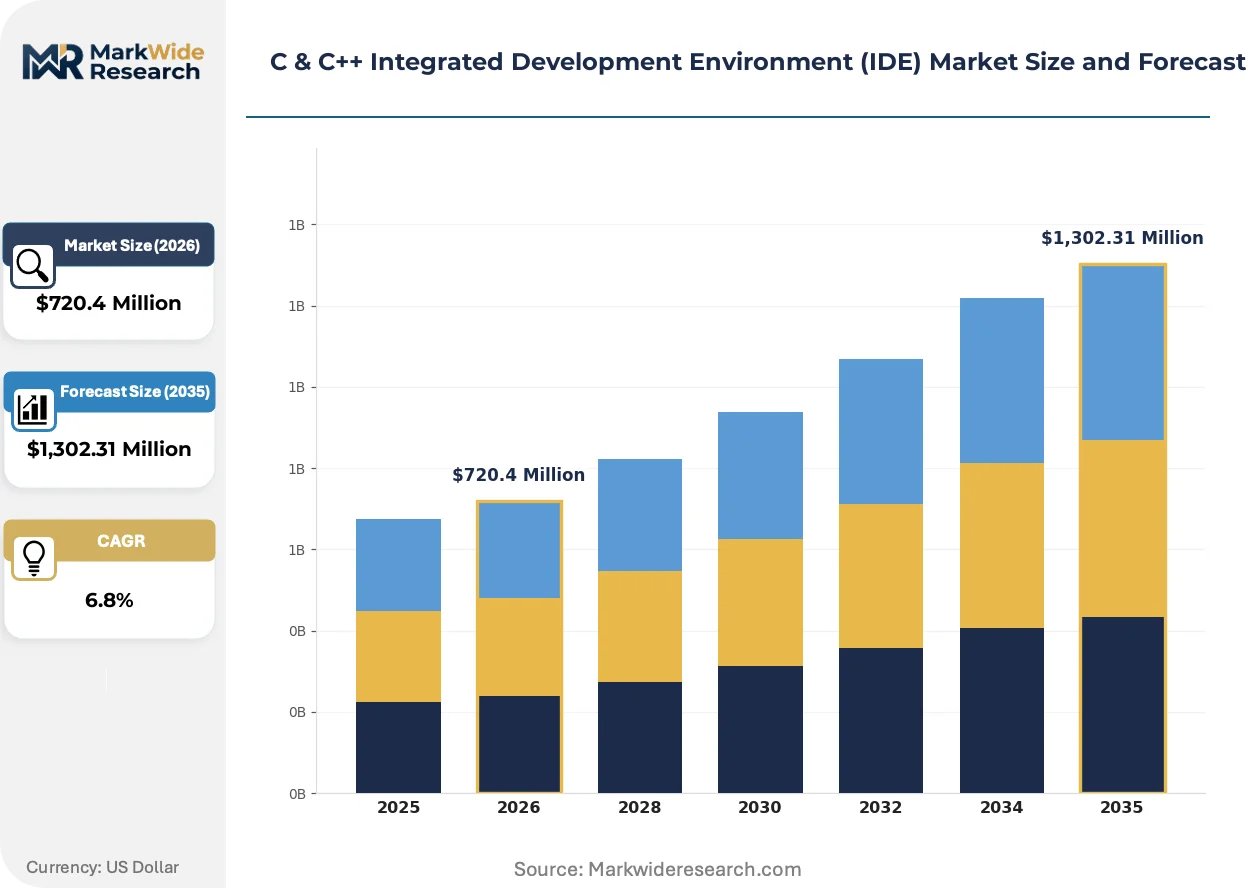This screenshot has height=888, width=1257.
Task: Click the 2035 x-axis label
Action: 1121,808
